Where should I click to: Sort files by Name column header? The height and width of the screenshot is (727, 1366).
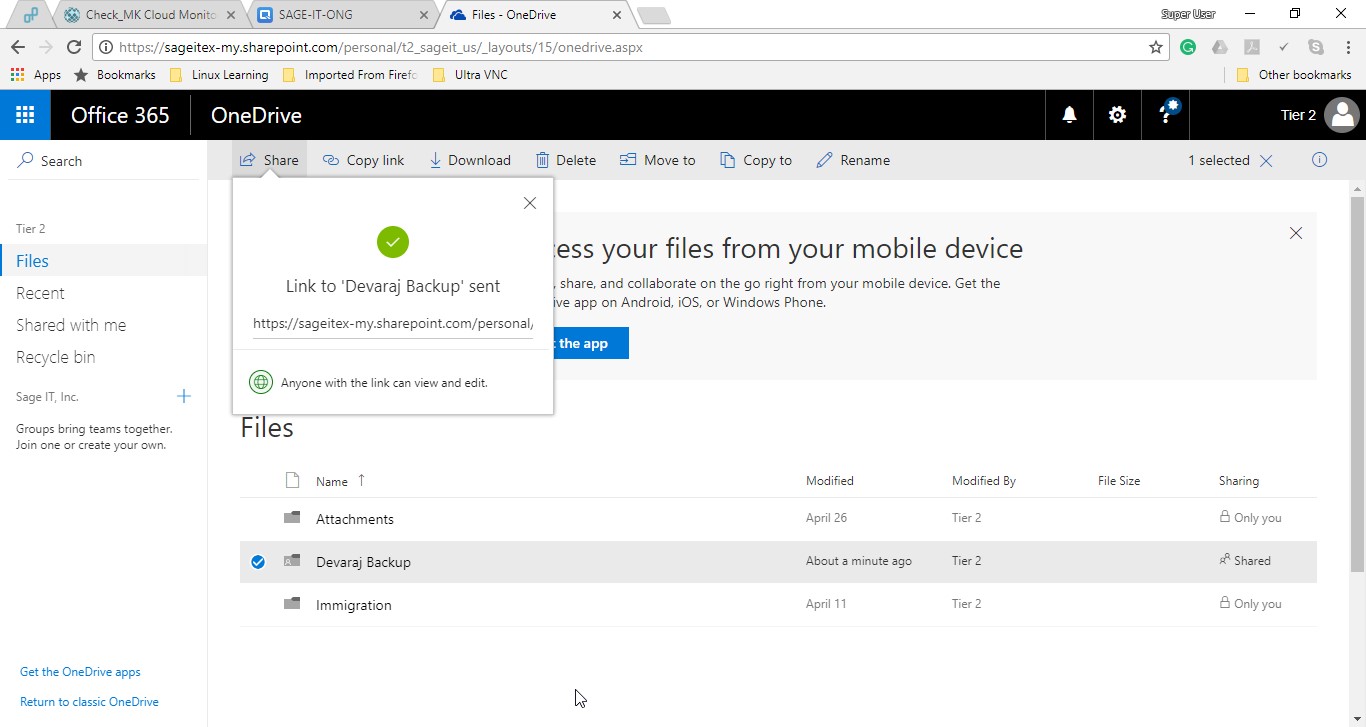click(x=332, y=481)
